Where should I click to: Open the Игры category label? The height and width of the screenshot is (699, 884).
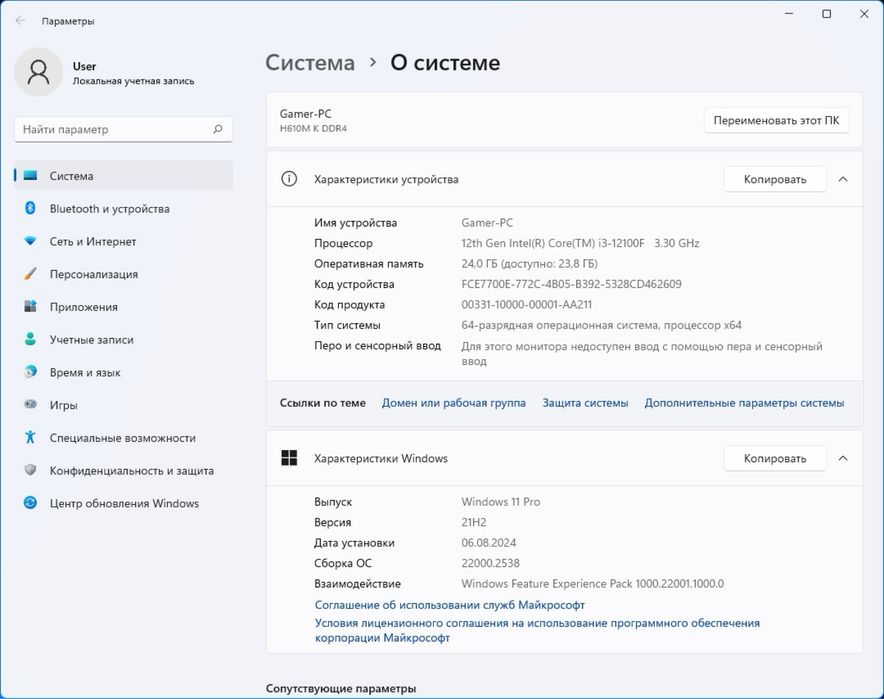[x=64, y=405]
